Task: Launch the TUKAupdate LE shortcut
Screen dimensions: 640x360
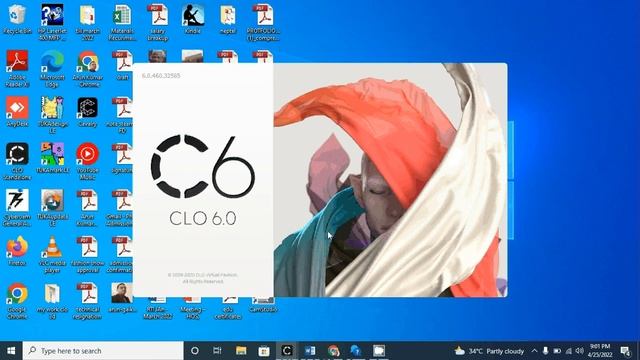Action: click(52, 208)
